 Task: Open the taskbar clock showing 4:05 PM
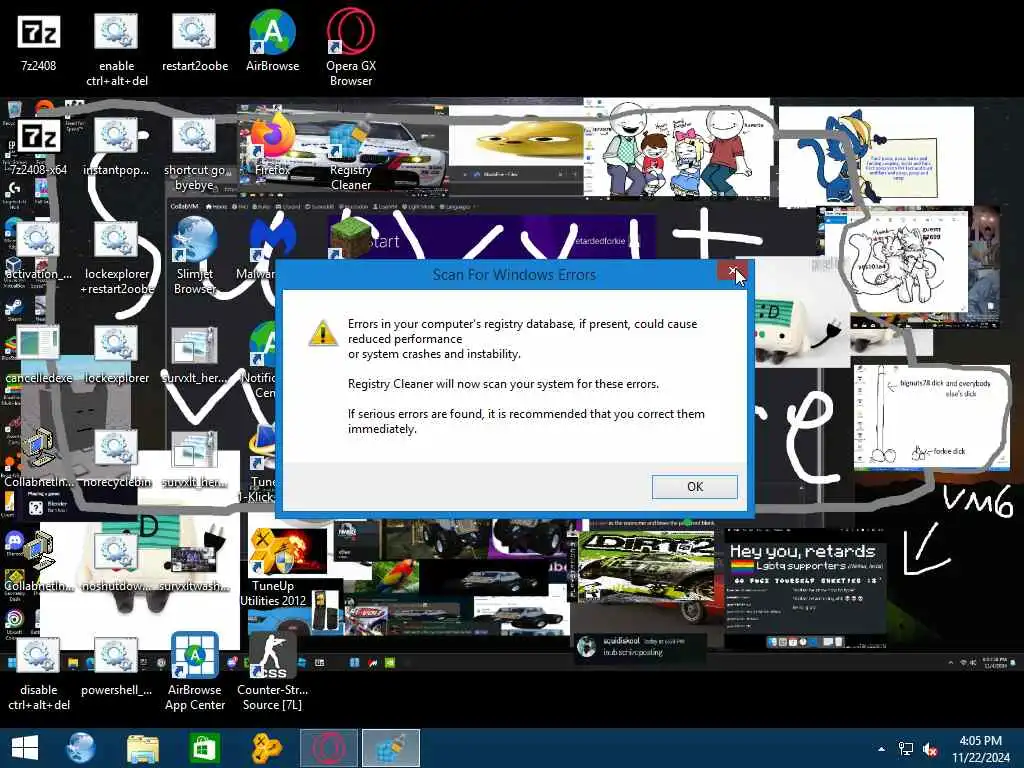click(980, 749)
